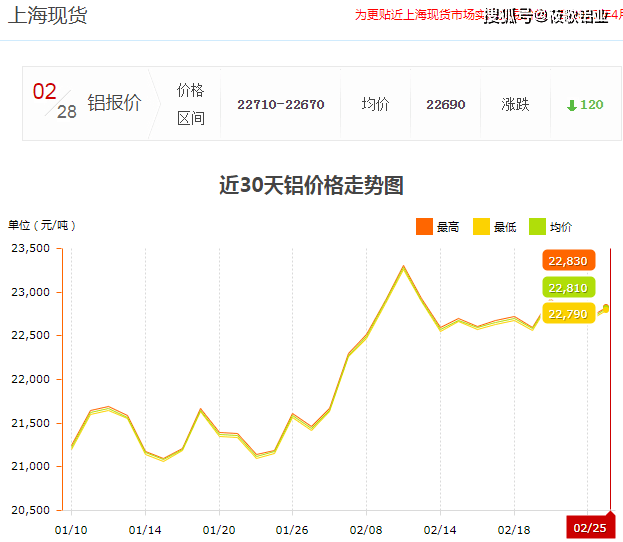Click the 23,500 y-axis label
Viewport: 623px width, 542px height.
[x=31, y=248]
